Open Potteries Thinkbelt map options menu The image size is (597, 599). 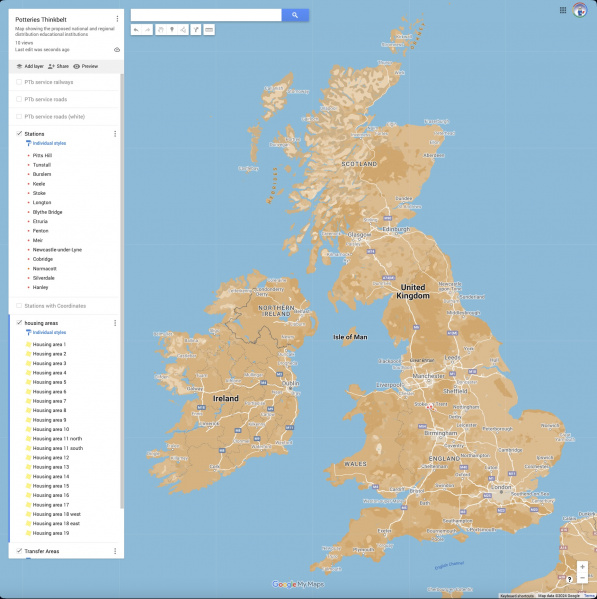[x=117, y=19]
